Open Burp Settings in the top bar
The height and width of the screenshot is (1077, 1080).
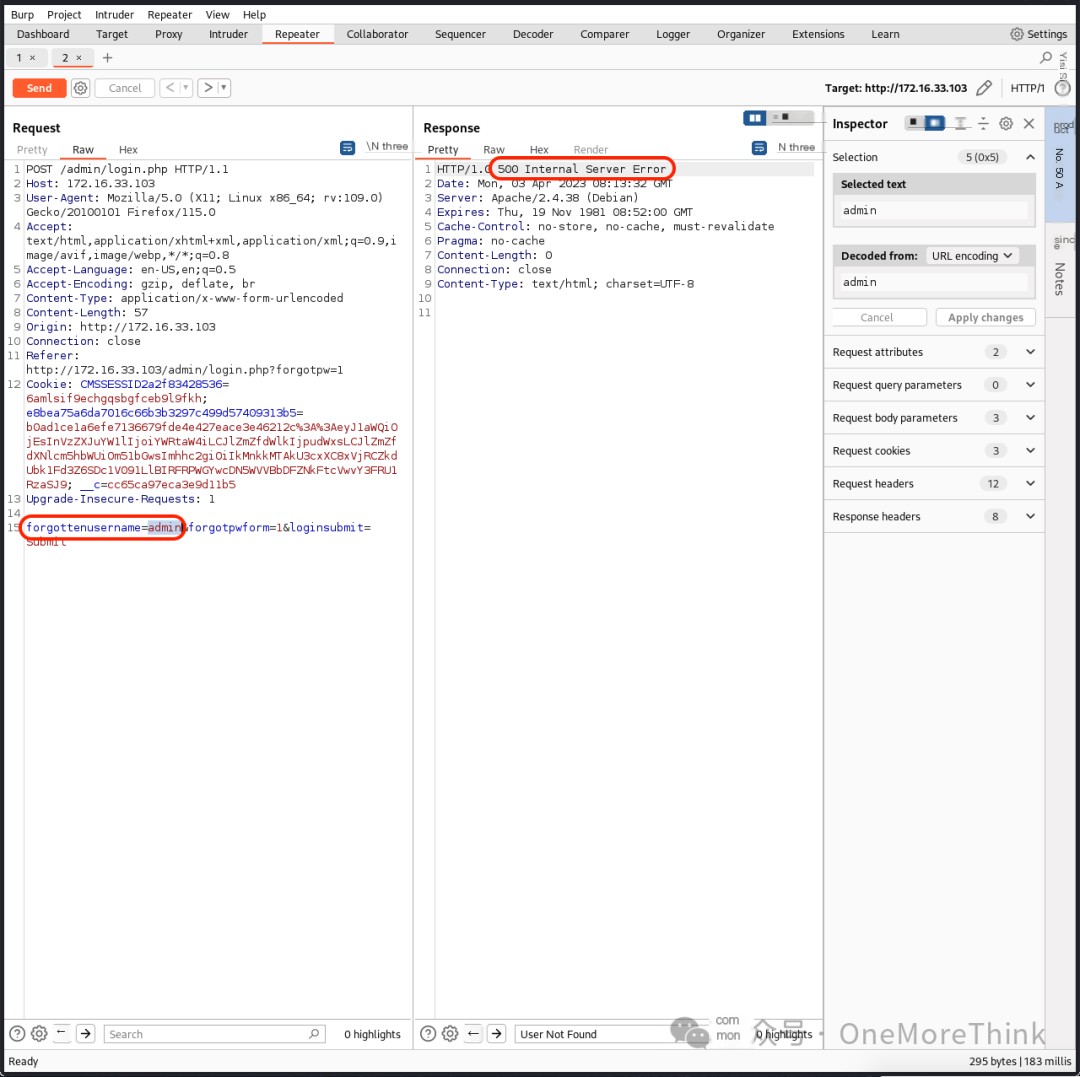click(1039, 34)
